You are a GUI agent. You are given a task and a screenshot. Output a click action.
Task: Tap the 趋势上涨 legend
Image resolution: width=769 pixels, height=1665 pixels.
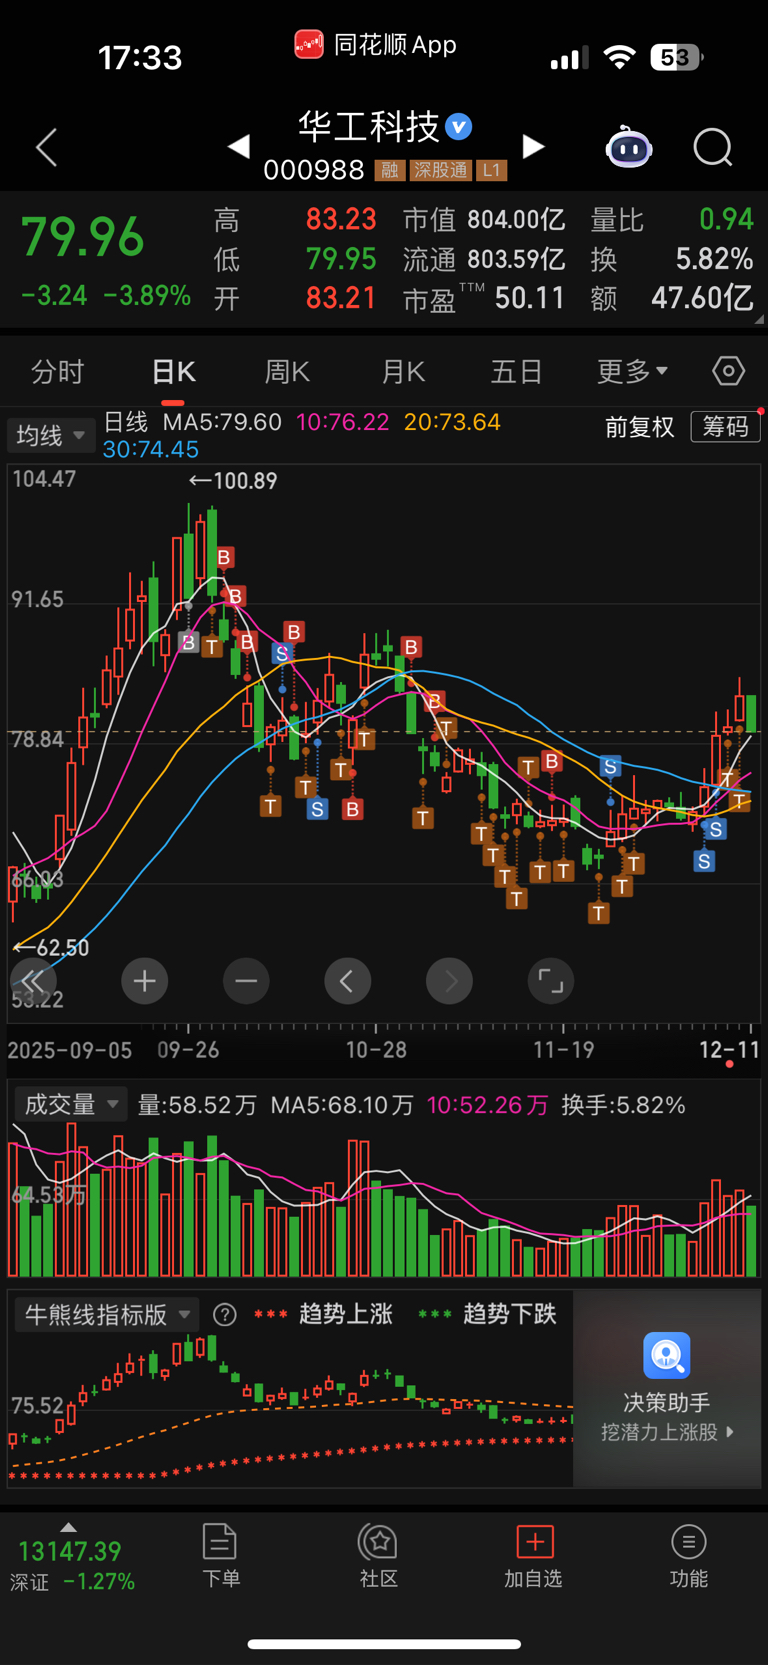tap(323, 1314)
